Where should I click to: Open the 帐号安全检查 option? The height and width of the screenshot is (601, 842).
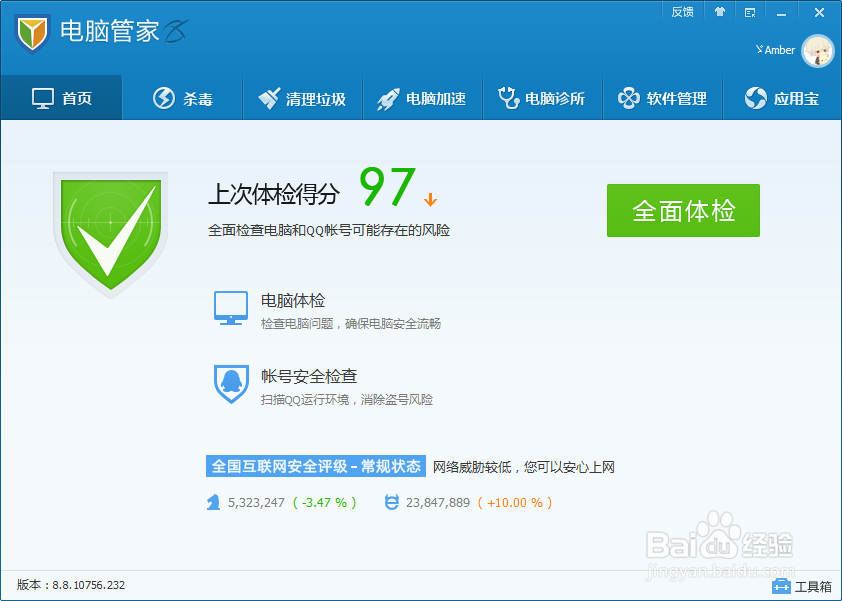[309, 376]
